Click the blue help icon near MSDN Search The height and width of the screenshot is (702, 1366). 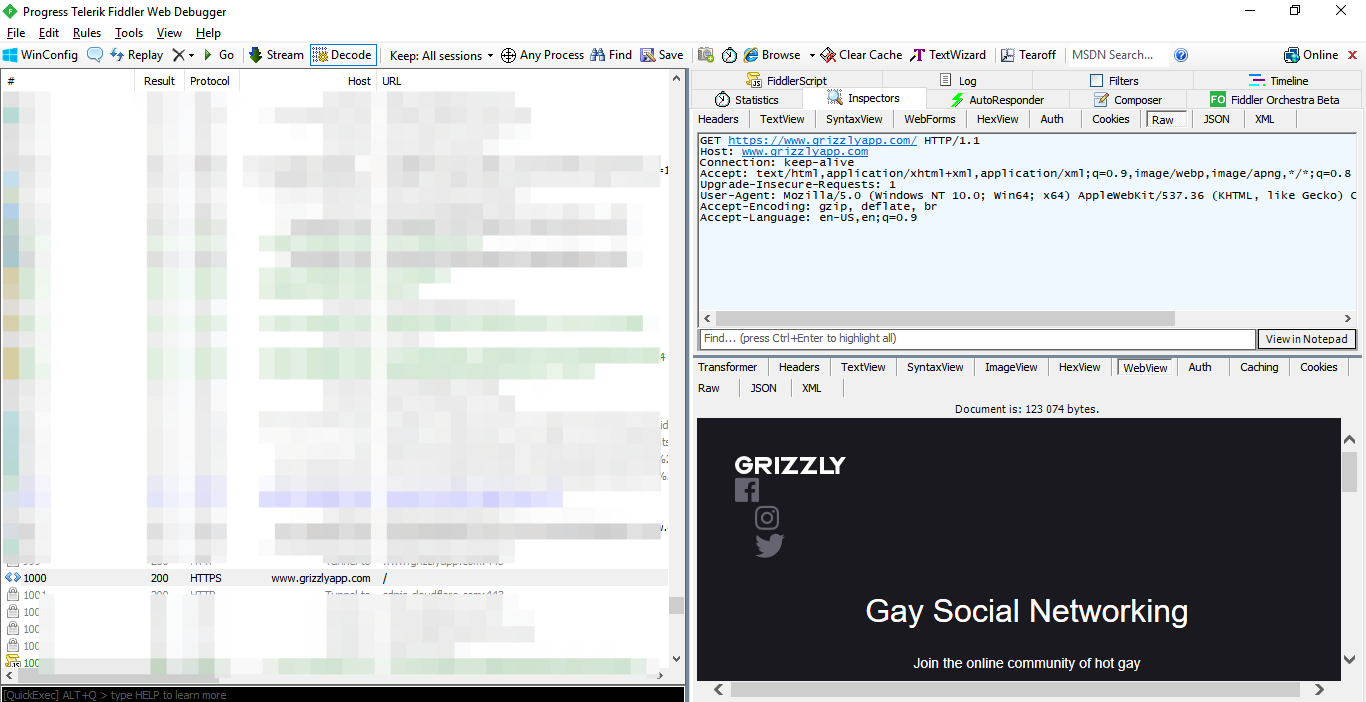pyautogui.click(x=1181, y=55)
